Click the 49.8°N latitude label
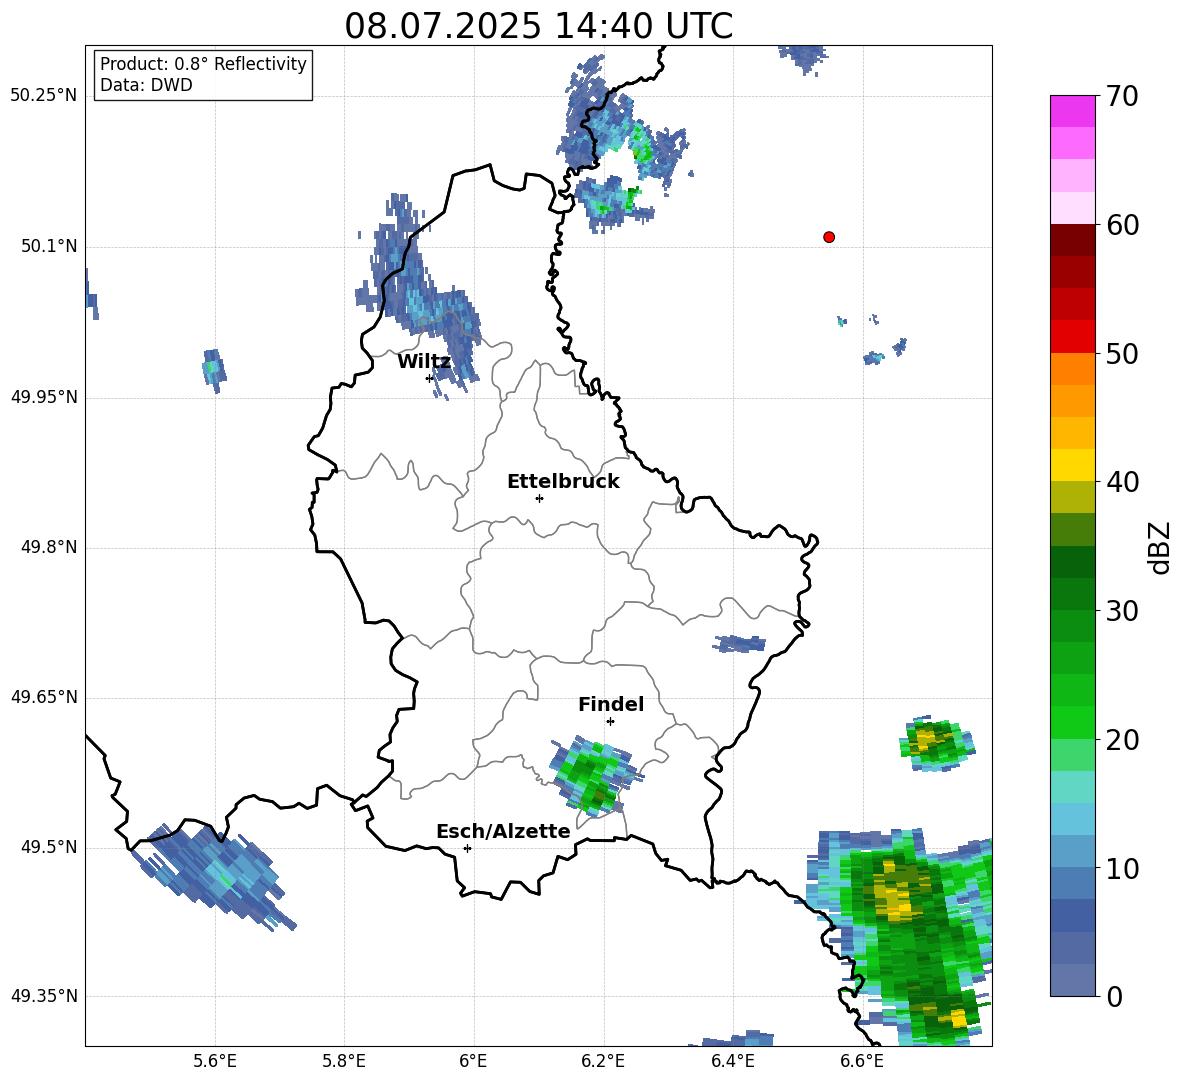This screenshot has height=1081, width=1184. click(x=49, y=547)
